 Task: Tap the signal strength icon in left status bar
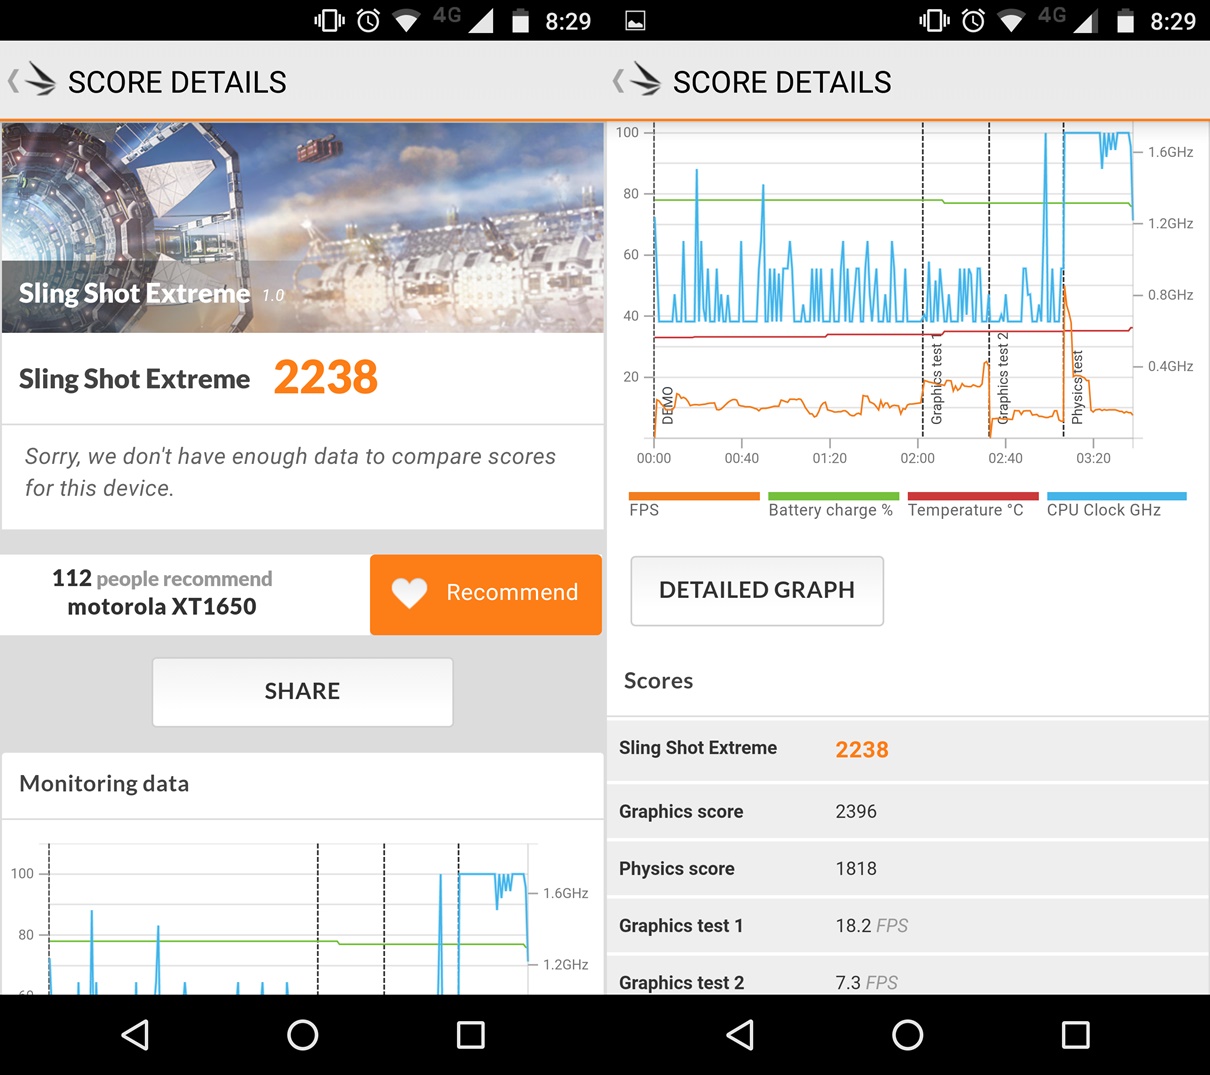click(480, 21)
